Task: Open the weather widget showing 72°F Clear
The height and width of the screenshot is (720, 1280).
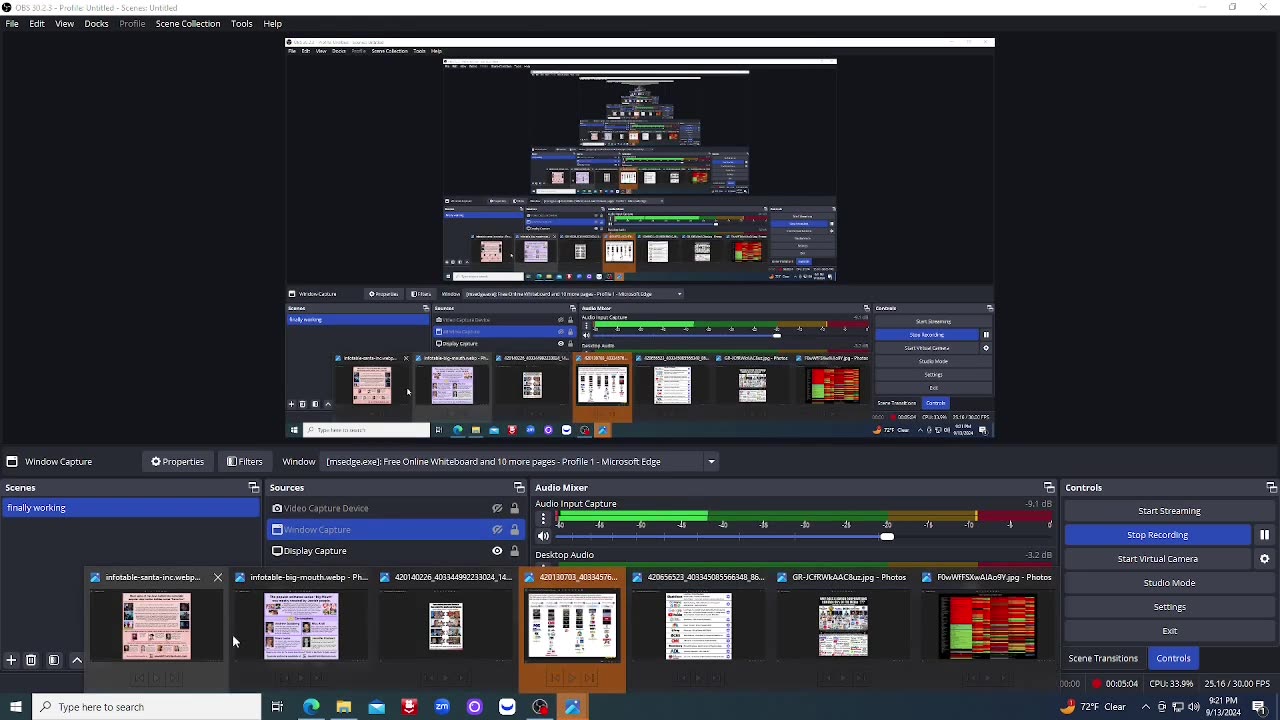Action: 1093,707
